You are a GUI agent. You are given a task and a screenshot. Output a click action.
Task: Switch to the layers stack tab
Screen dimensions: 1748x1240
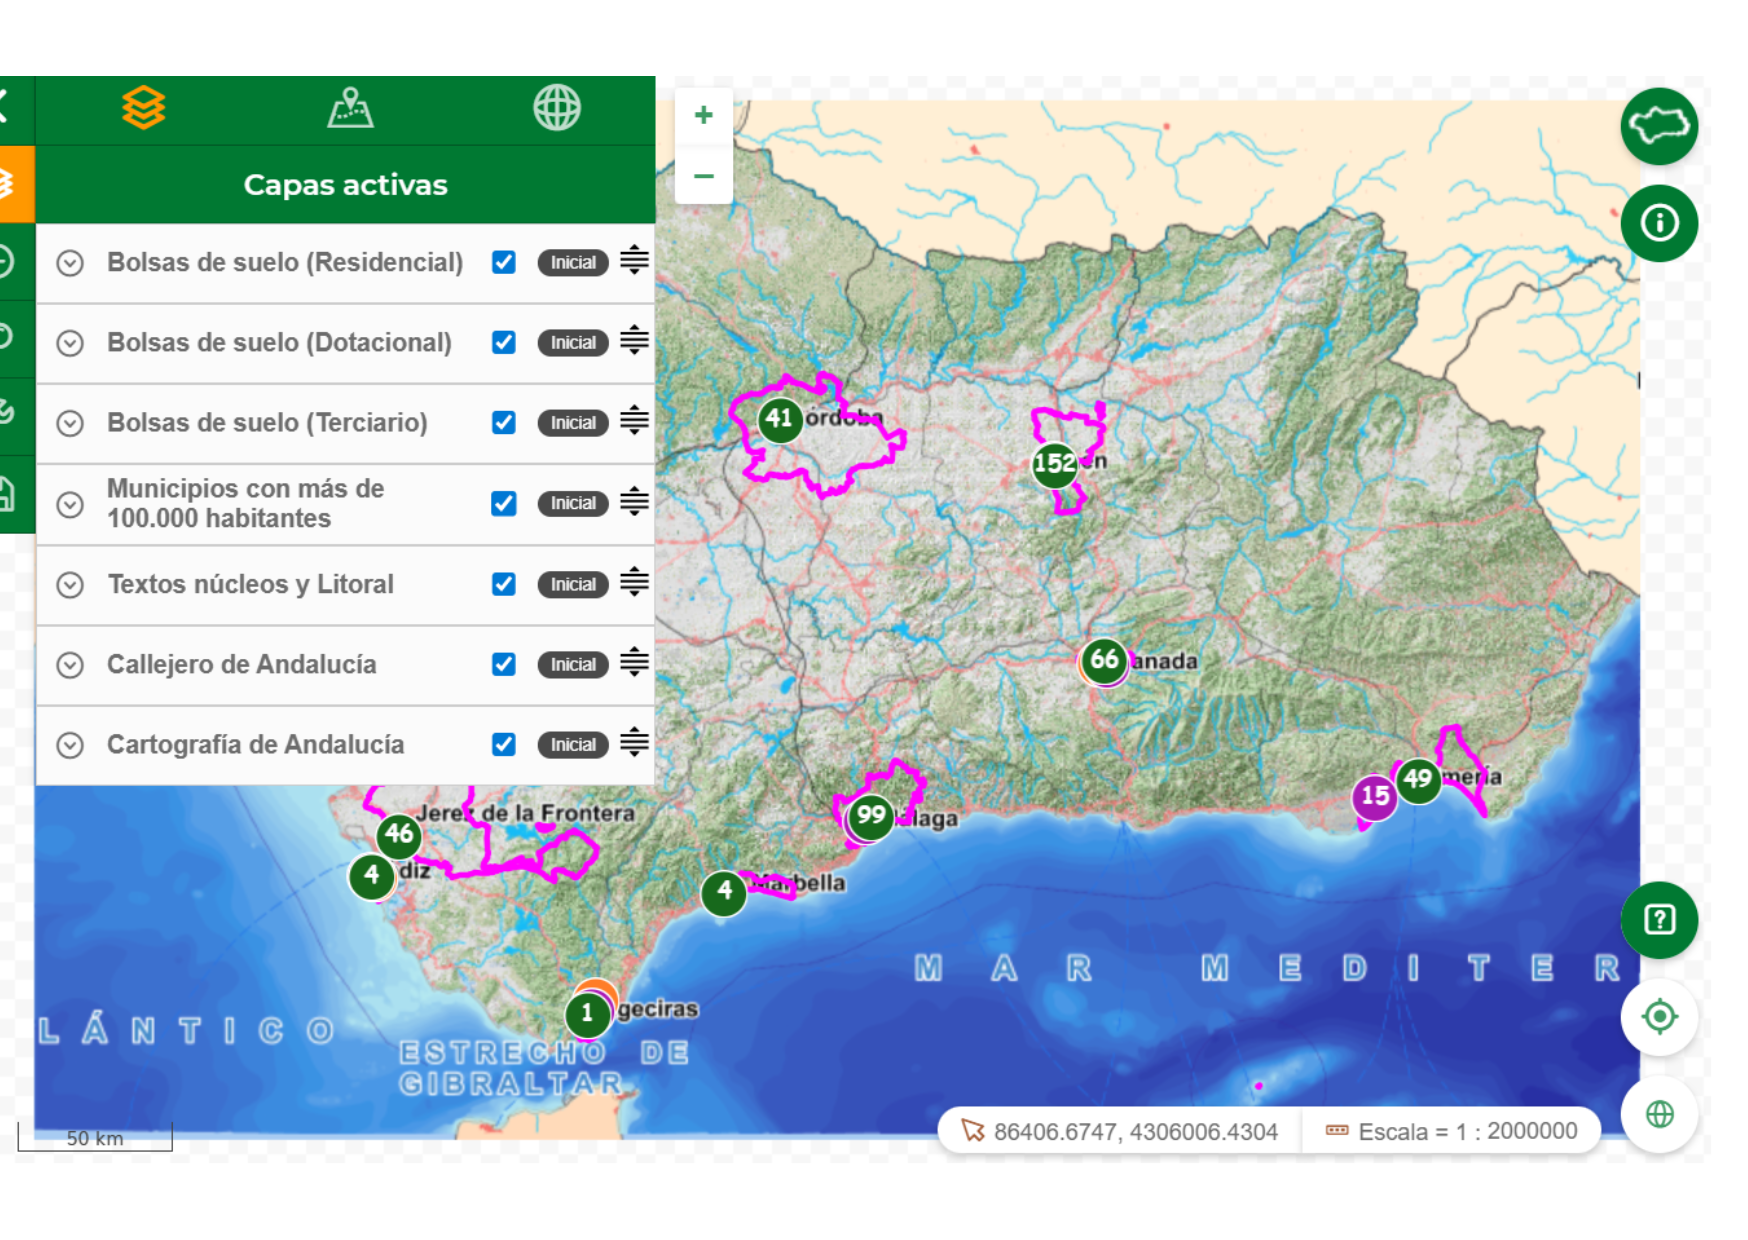pyautogui.click(x=144, y=108)
